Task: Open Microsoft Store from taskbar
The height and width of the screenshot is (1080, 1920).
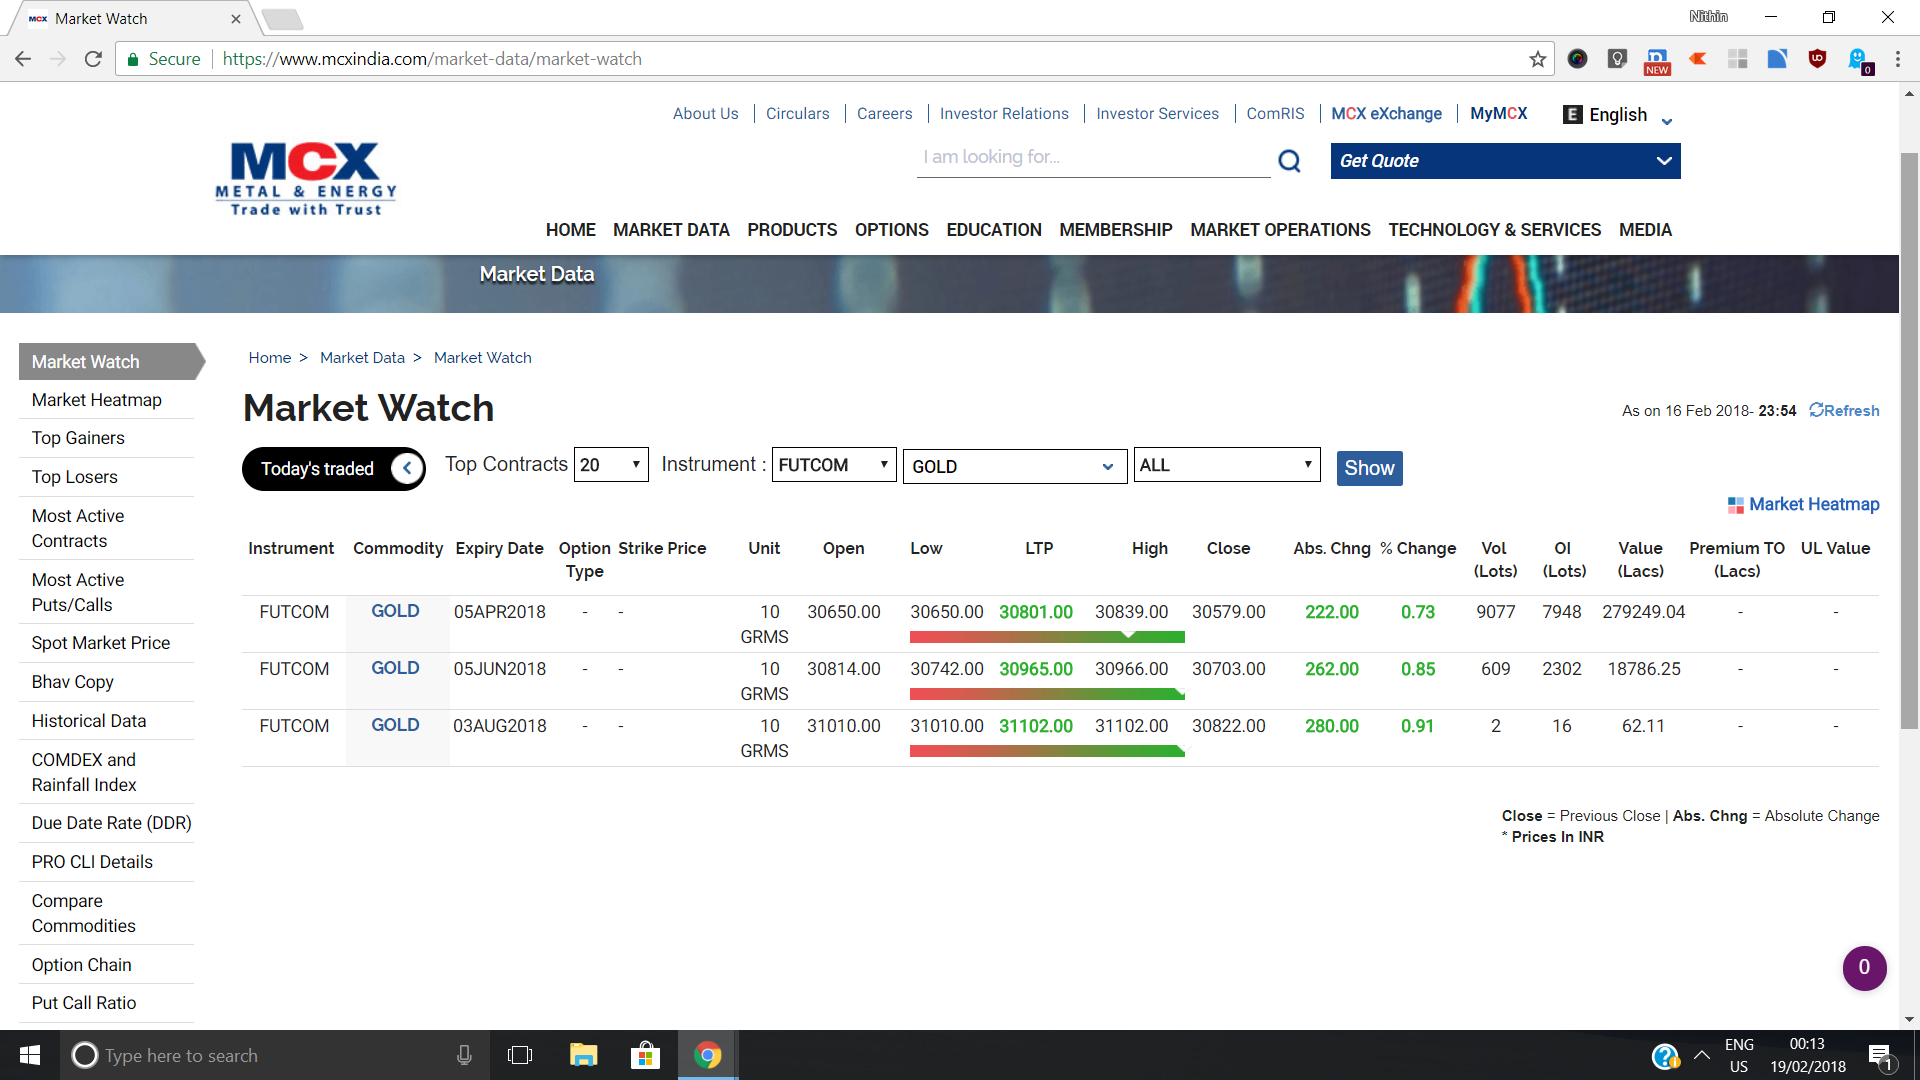Action: (645, 1055)
